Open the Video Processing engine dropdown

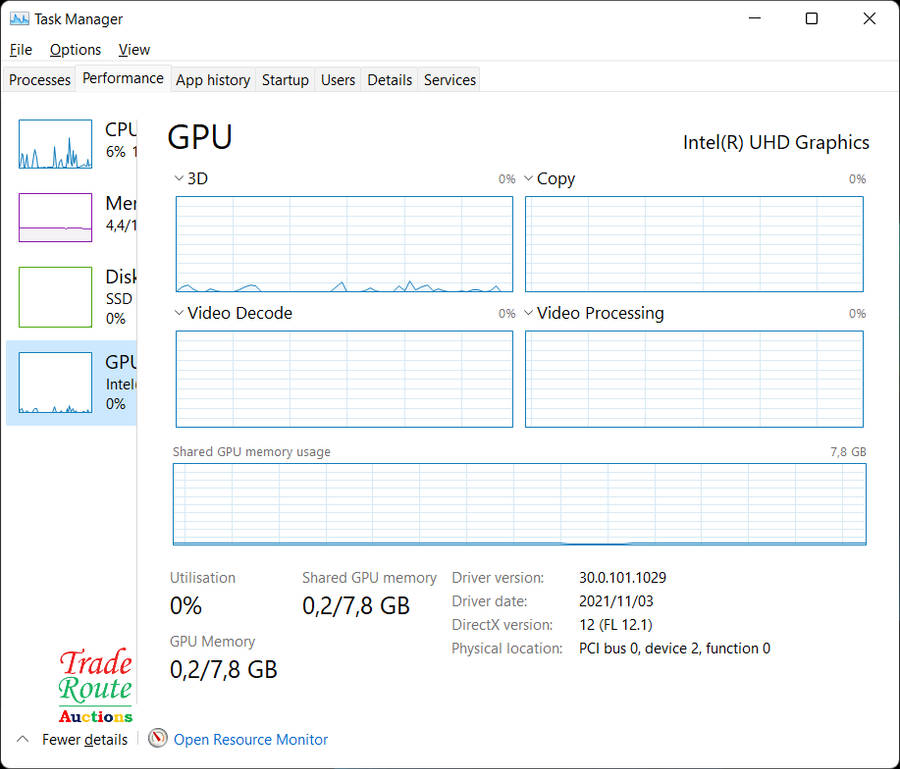tap(529, 313)
